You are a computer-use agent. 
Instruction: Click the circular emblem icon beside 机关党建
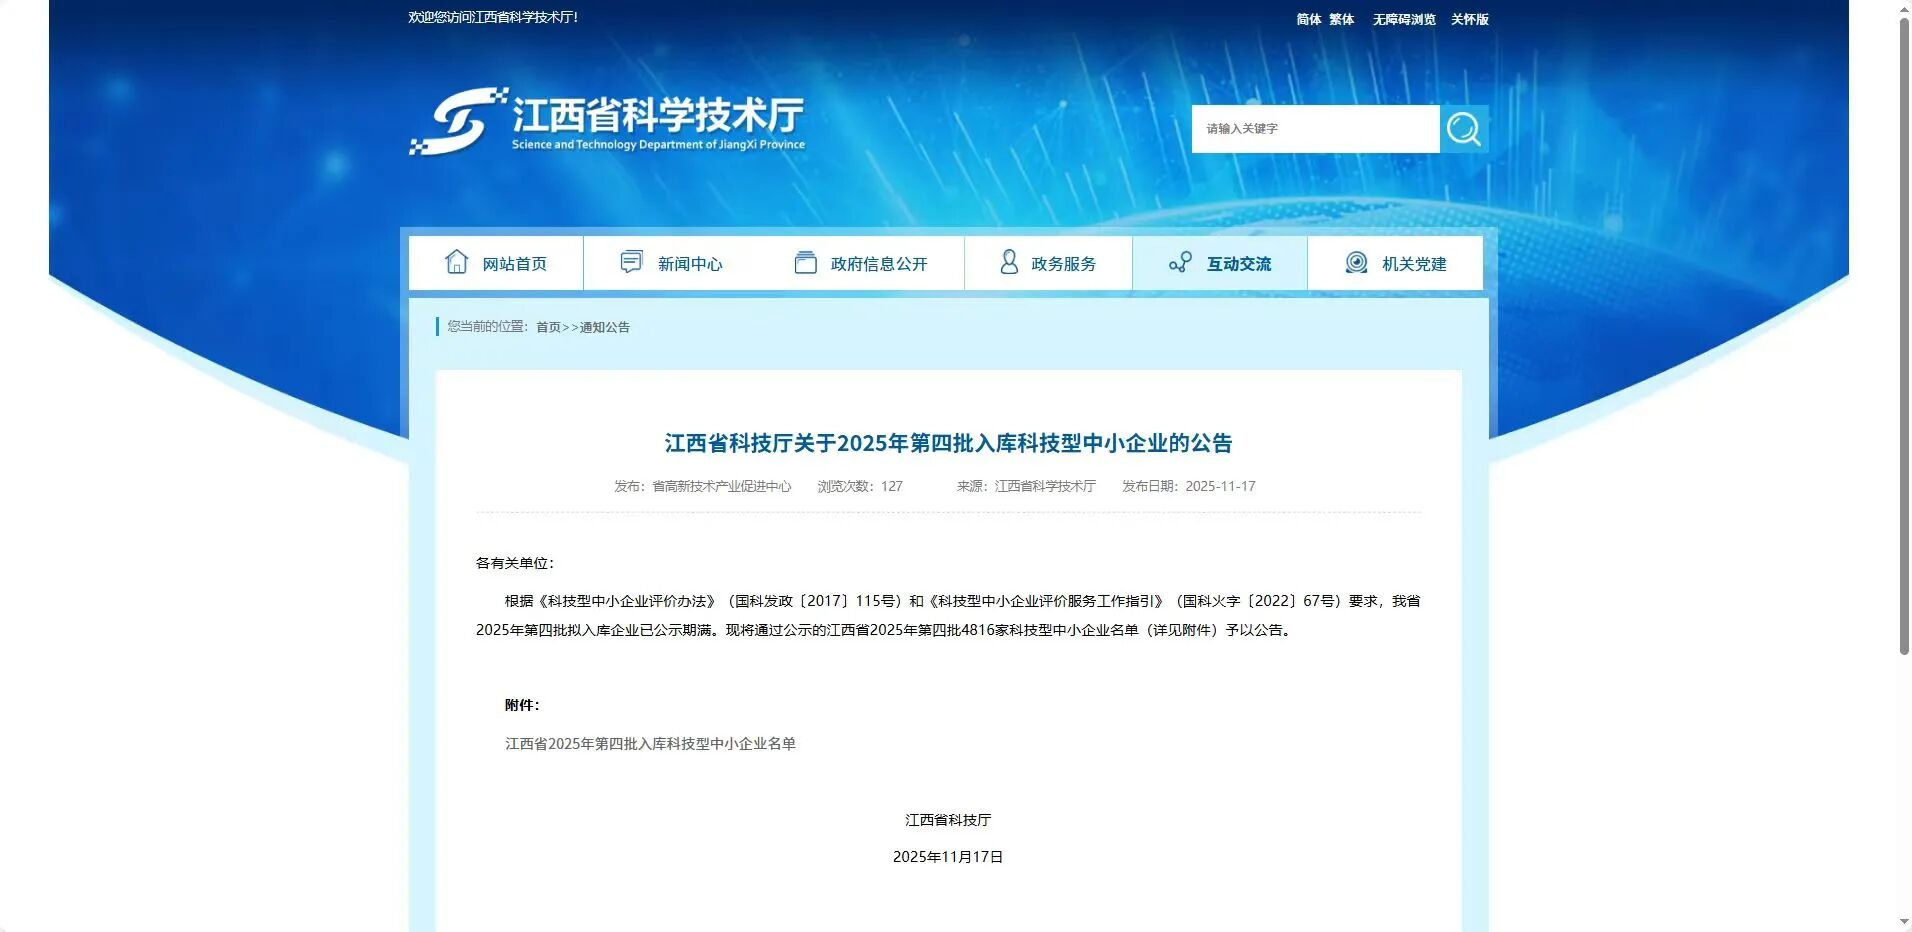(1356, 262)
